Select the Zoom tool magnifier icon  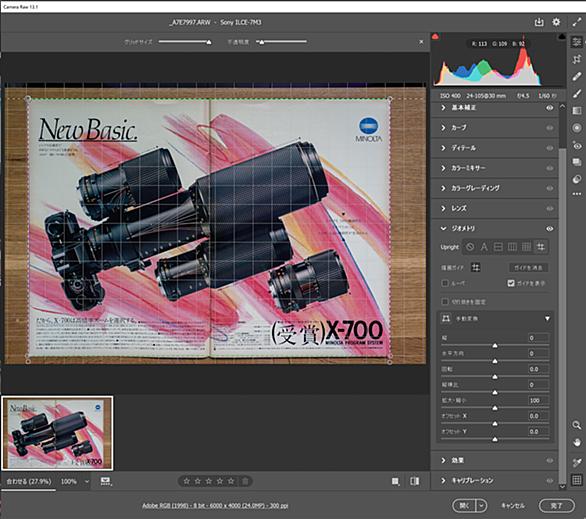(577, 425)
